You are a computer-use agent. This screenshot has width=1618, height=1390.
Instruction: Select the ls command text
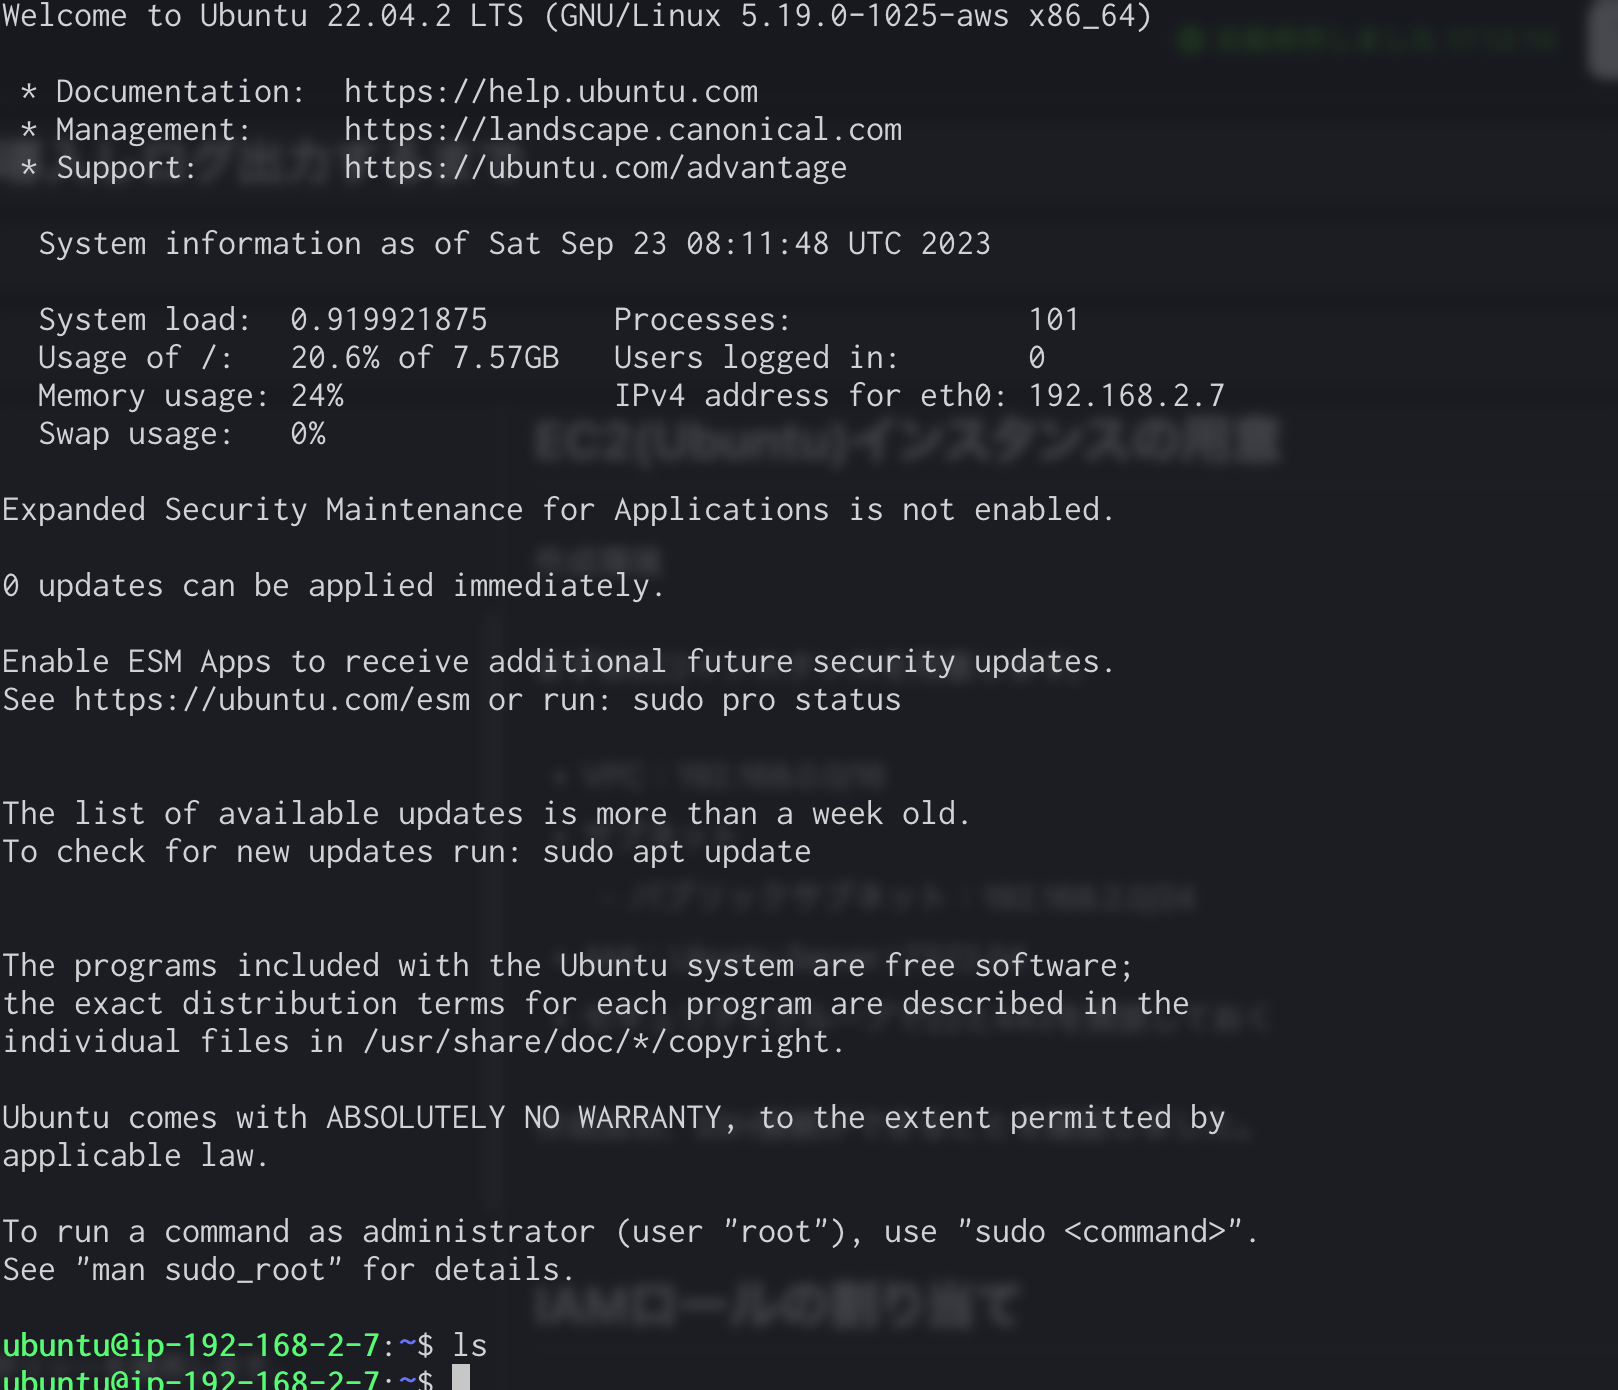(x=470, y=1345)
